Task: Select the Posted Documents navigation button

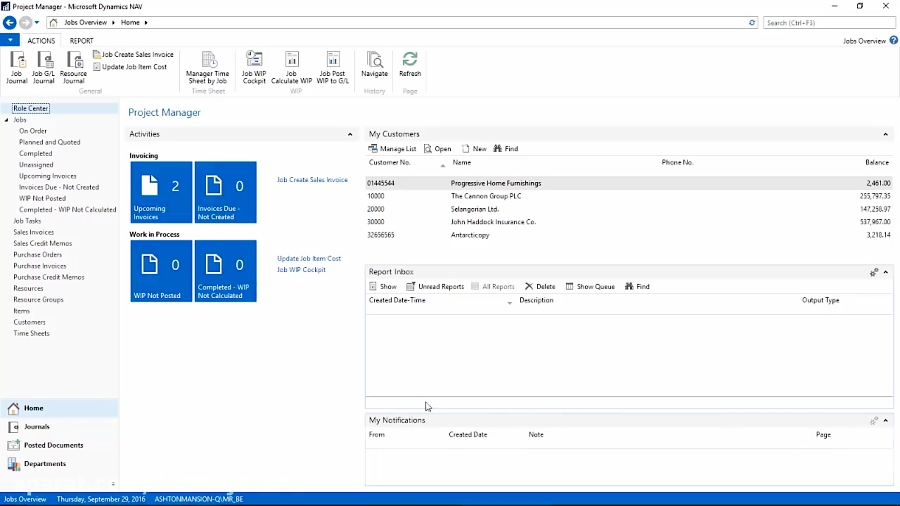Action: [60, 445]
